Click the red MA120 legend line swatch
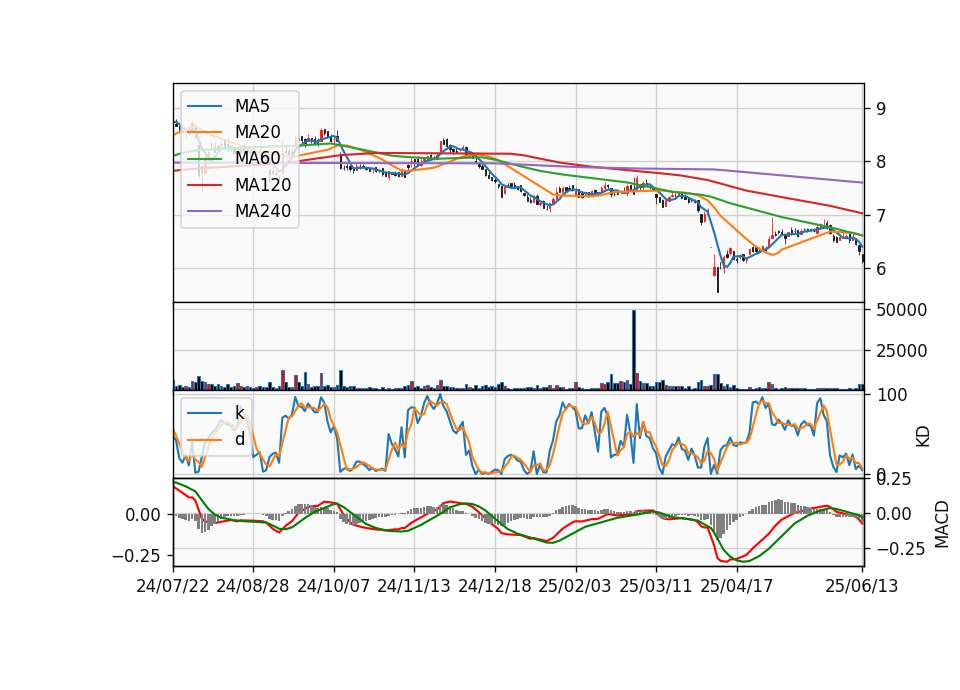The height and width of the screenshot is (690, 960). 204,185
